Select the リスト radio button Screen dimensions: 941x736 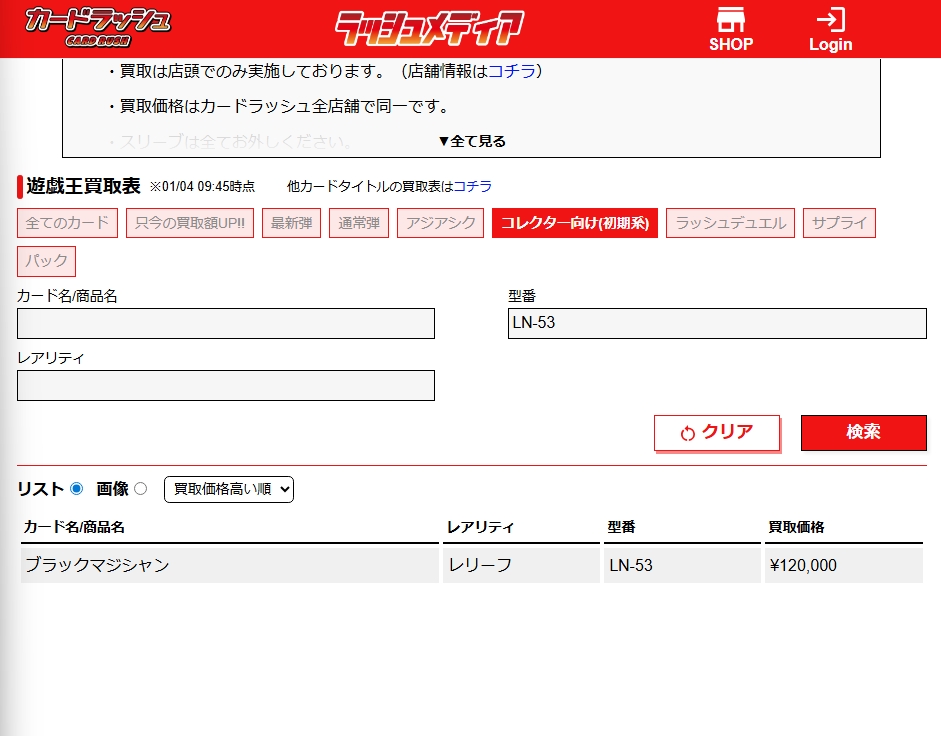pos(77,489)
